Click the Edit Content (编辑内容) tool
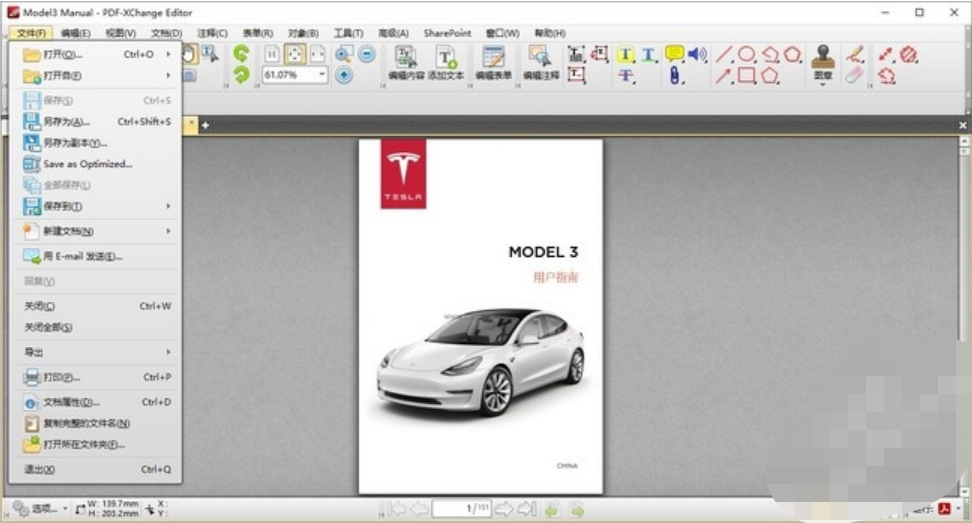972x523 pixels. pyautogui.click(x=405, y=62)
